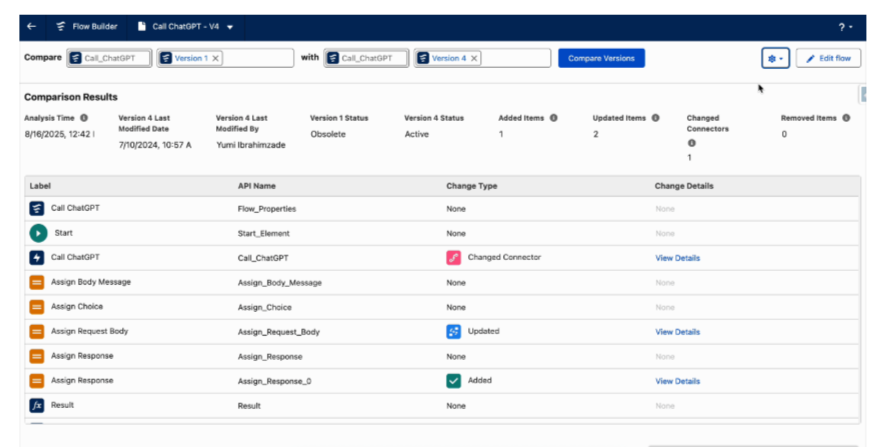Click the Change Type column header

472,186
